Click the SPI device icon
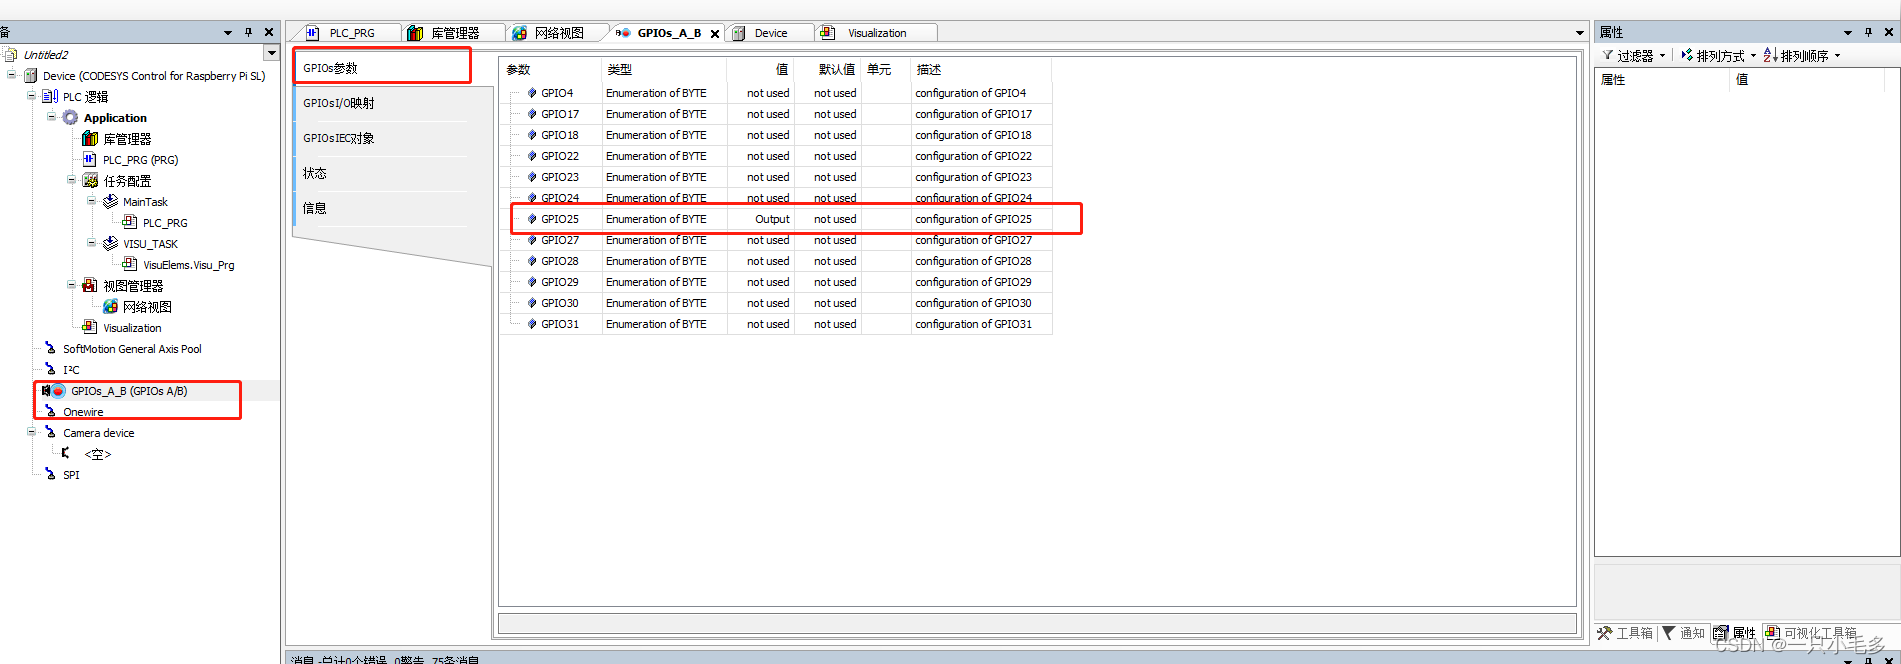Viewport: 1901px width, 664px height. pyautogui.click(x=50, y=474)
